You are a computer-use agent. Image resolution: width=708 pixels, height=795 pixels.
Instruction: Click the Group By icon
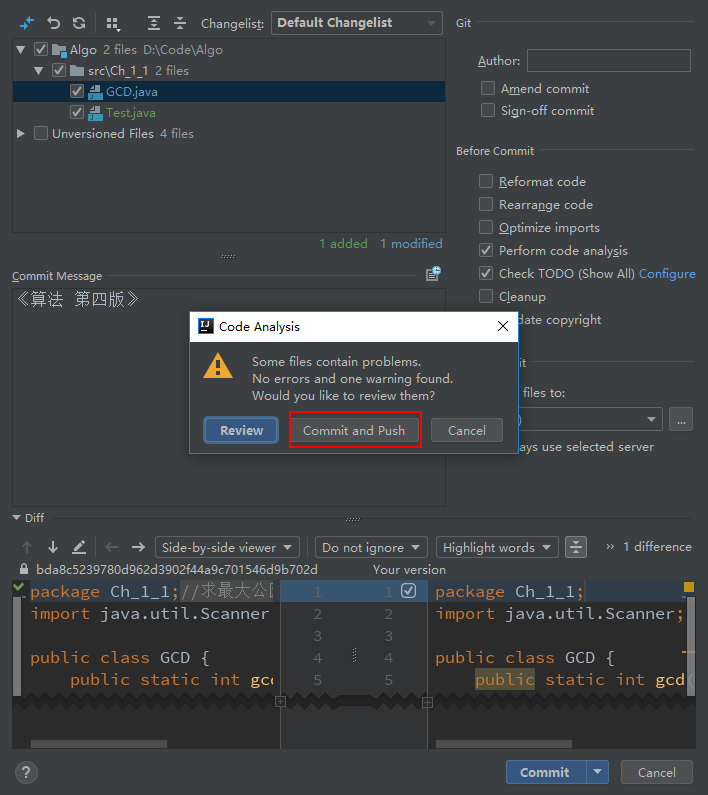pos(113,22)
